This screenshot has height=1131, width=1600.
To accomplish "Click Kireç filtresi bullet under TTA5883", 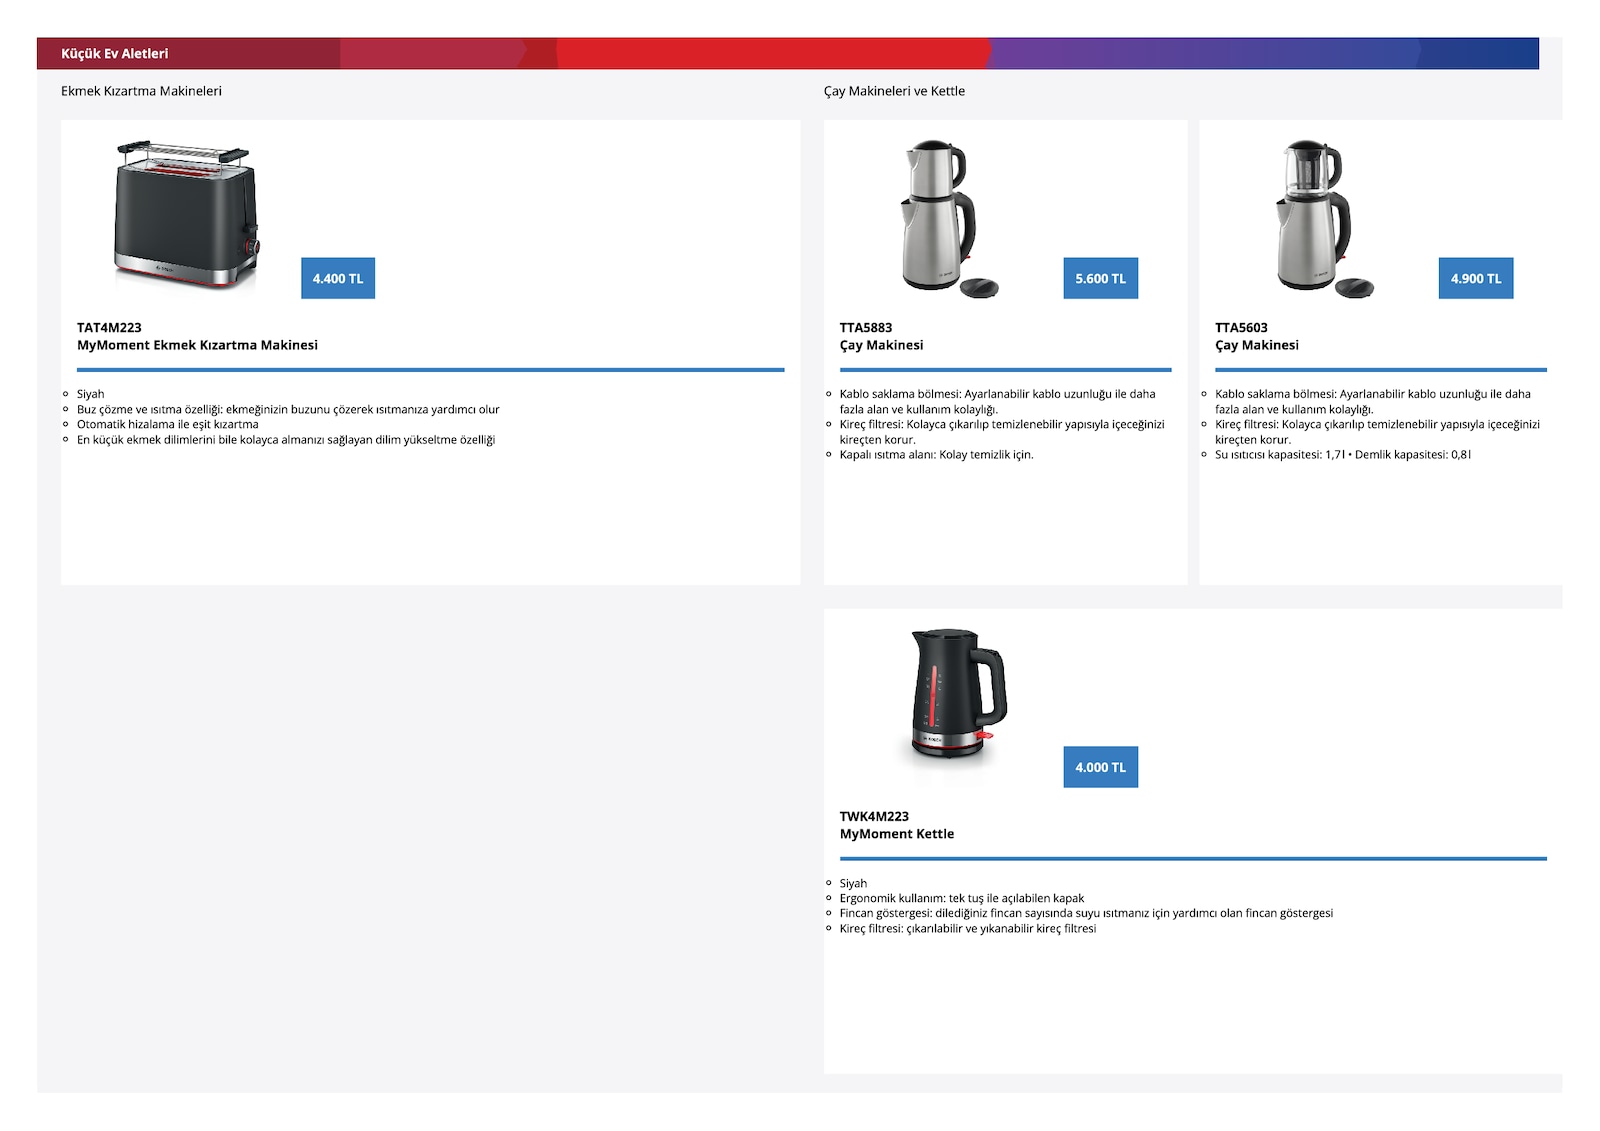I will coord(1002,432).
